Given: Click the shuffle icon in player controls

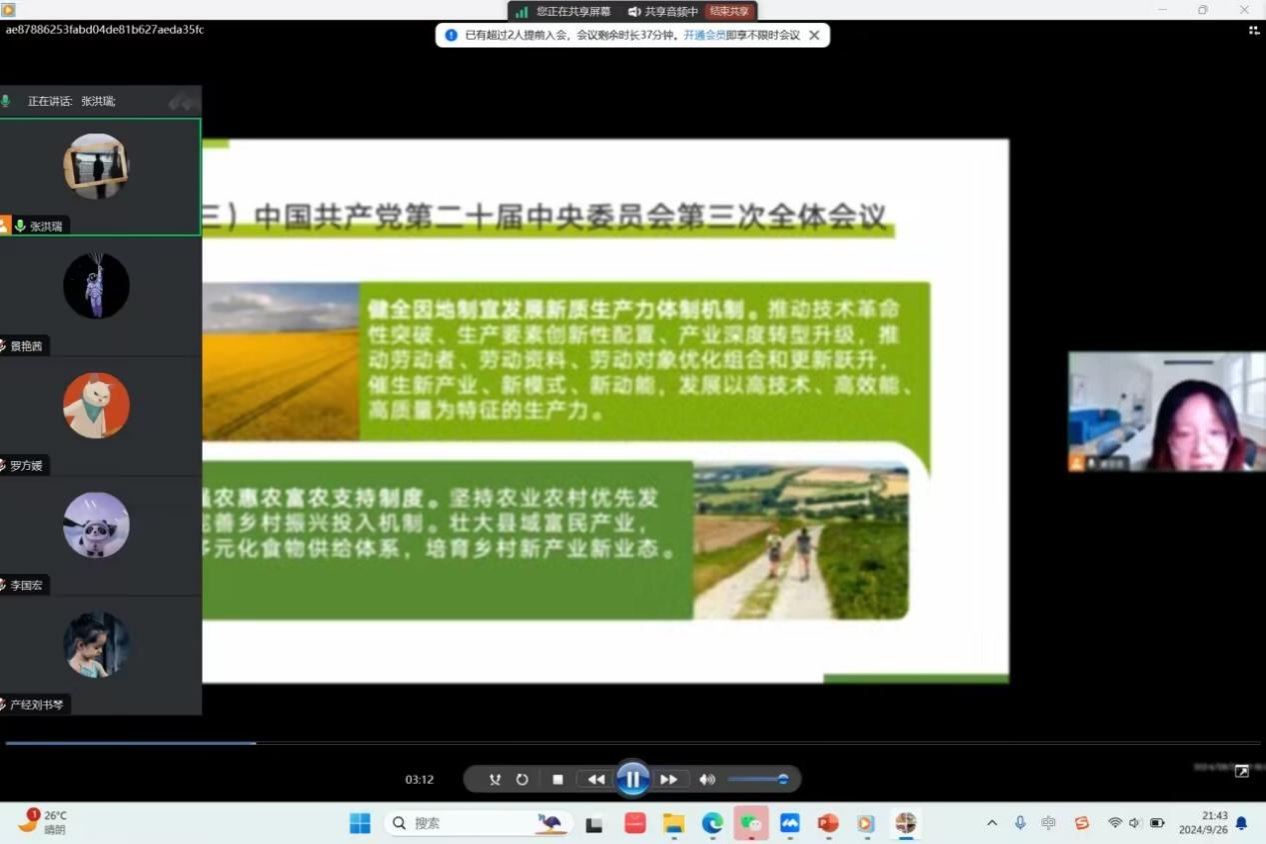Looking at the screenshot, I should click(494, 779).
